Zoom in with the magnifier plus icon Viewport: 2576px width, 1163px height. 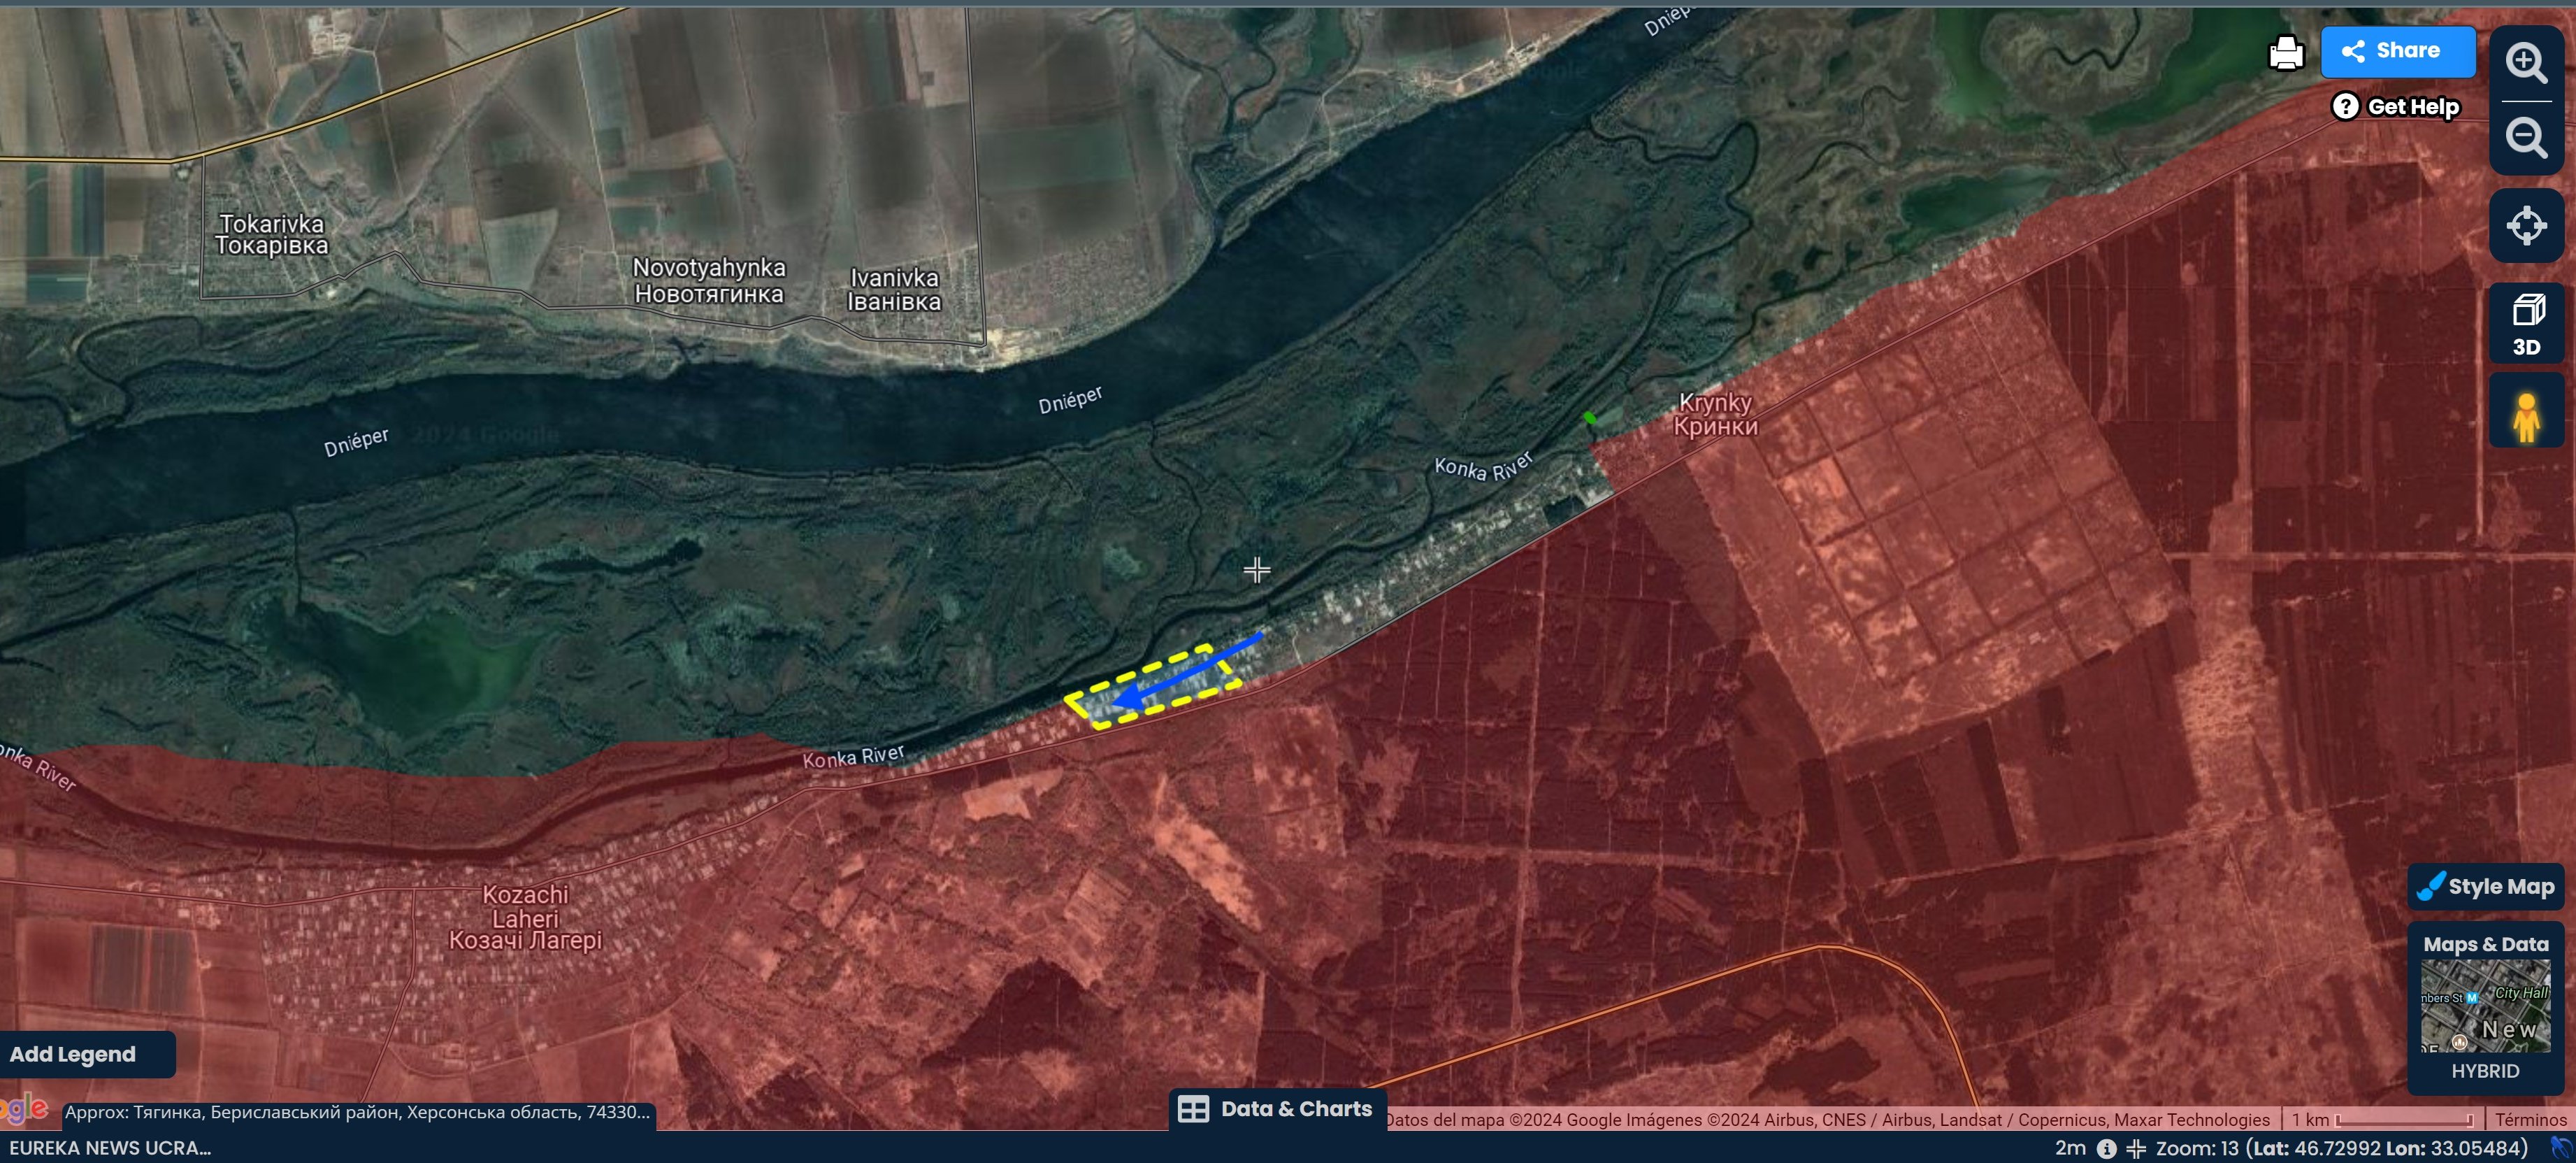pyautogui.click(x=2526, y=63)
